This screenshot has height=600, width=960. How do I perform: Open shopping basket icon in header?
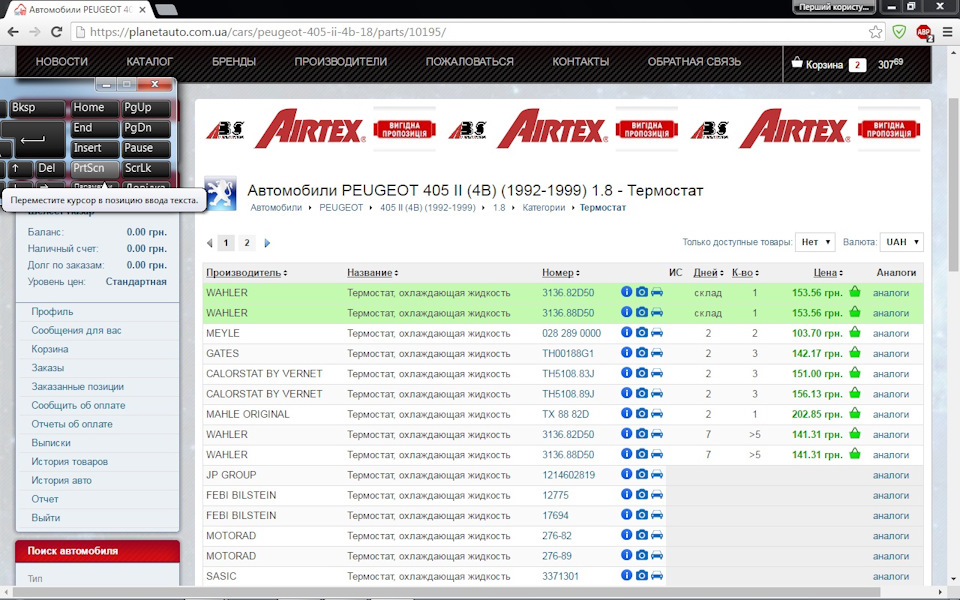[797, 62]
